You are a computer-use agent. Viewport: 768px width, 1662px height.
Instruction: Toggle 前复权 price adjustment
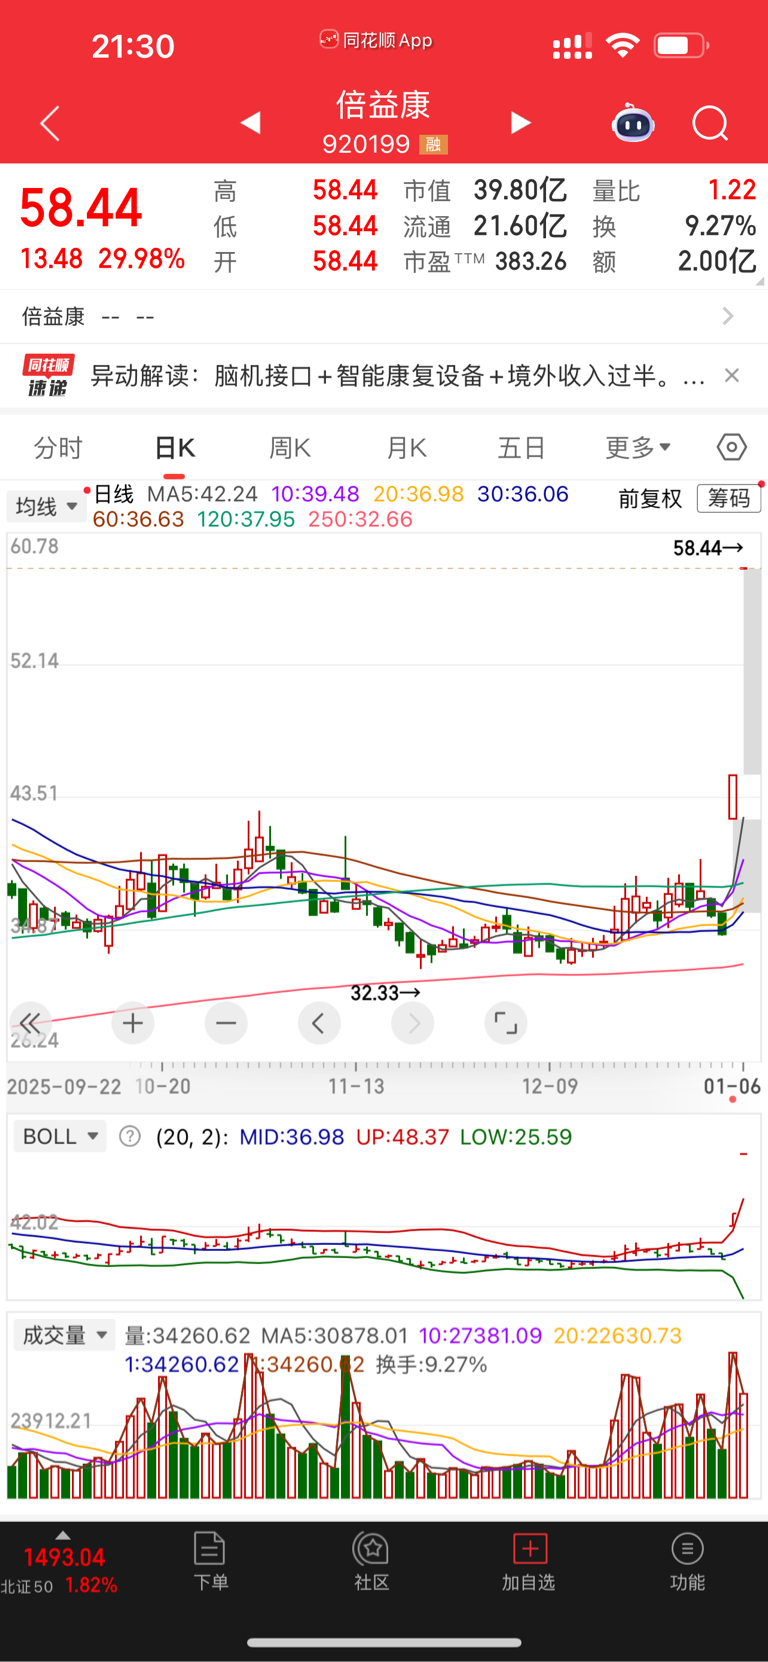[x=650, y=498]
